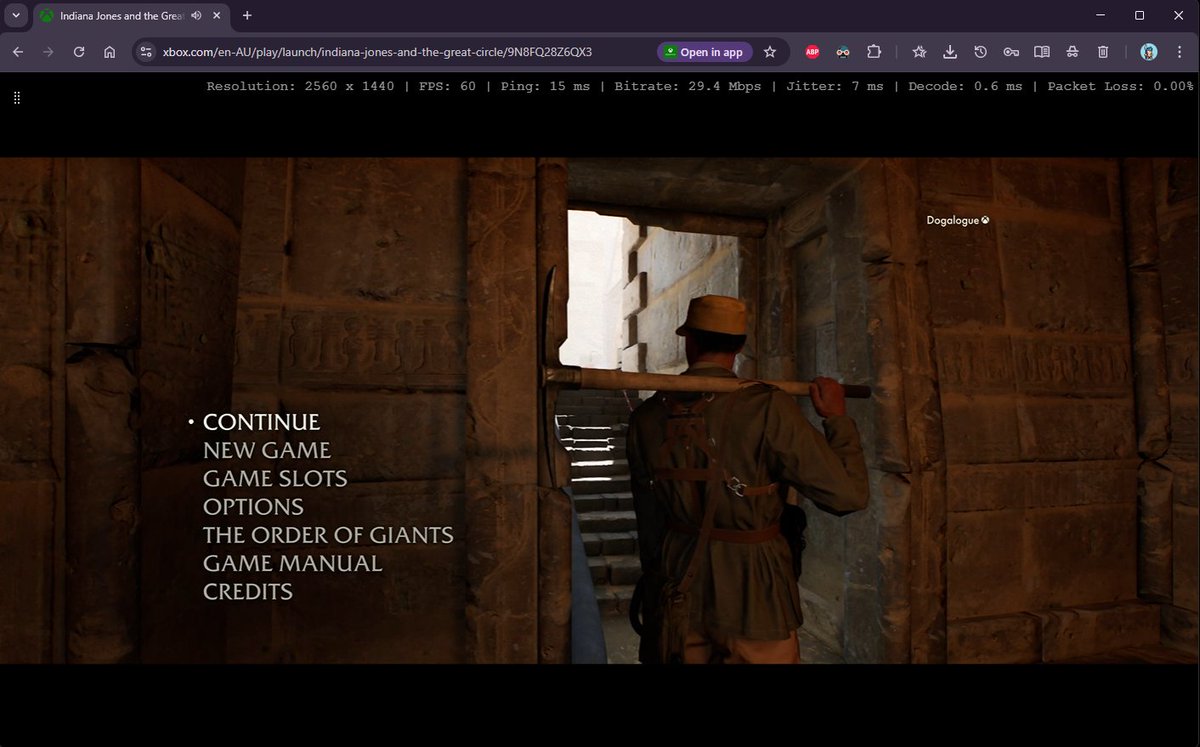
Task: Open the Extensions puzzle menu
Action: pyautogui.click(x=874, y=52)
